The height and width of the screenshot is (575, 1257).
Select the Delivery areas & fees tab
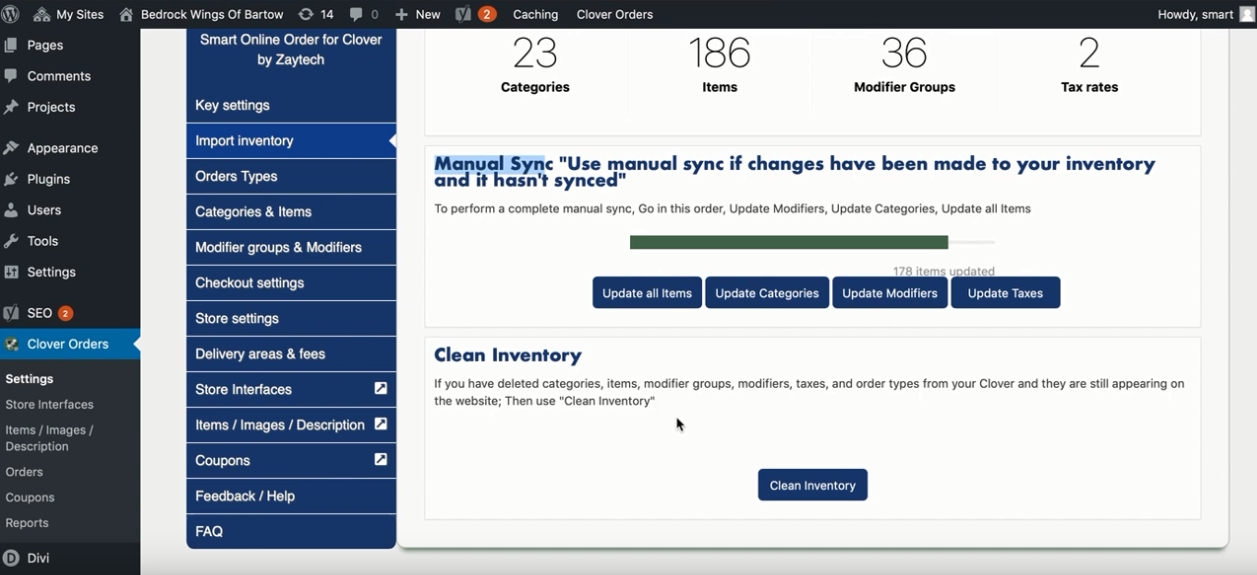[x=291, y=354]
